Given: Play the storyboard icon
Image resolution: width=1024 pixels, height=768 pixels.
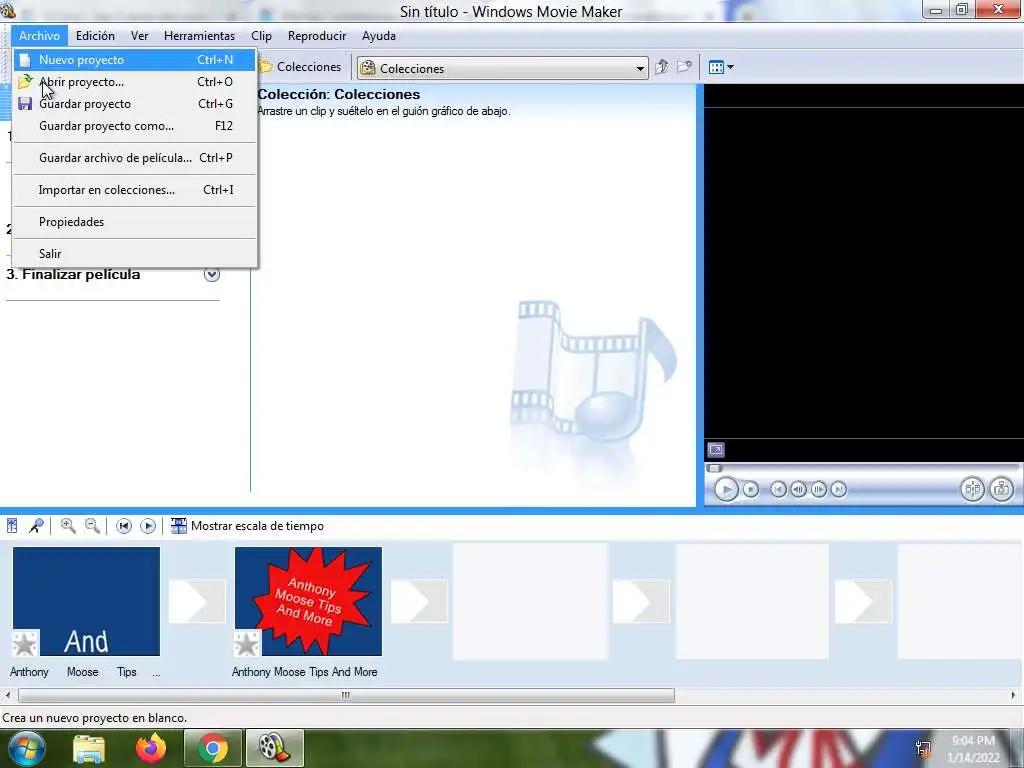Looking at the screenshot, I should [148, 526].
